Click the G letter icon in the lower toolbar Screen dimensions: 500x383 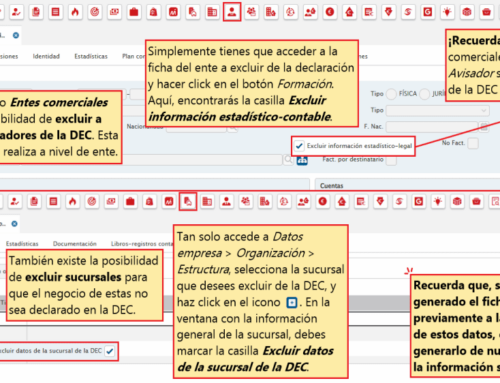419,201
